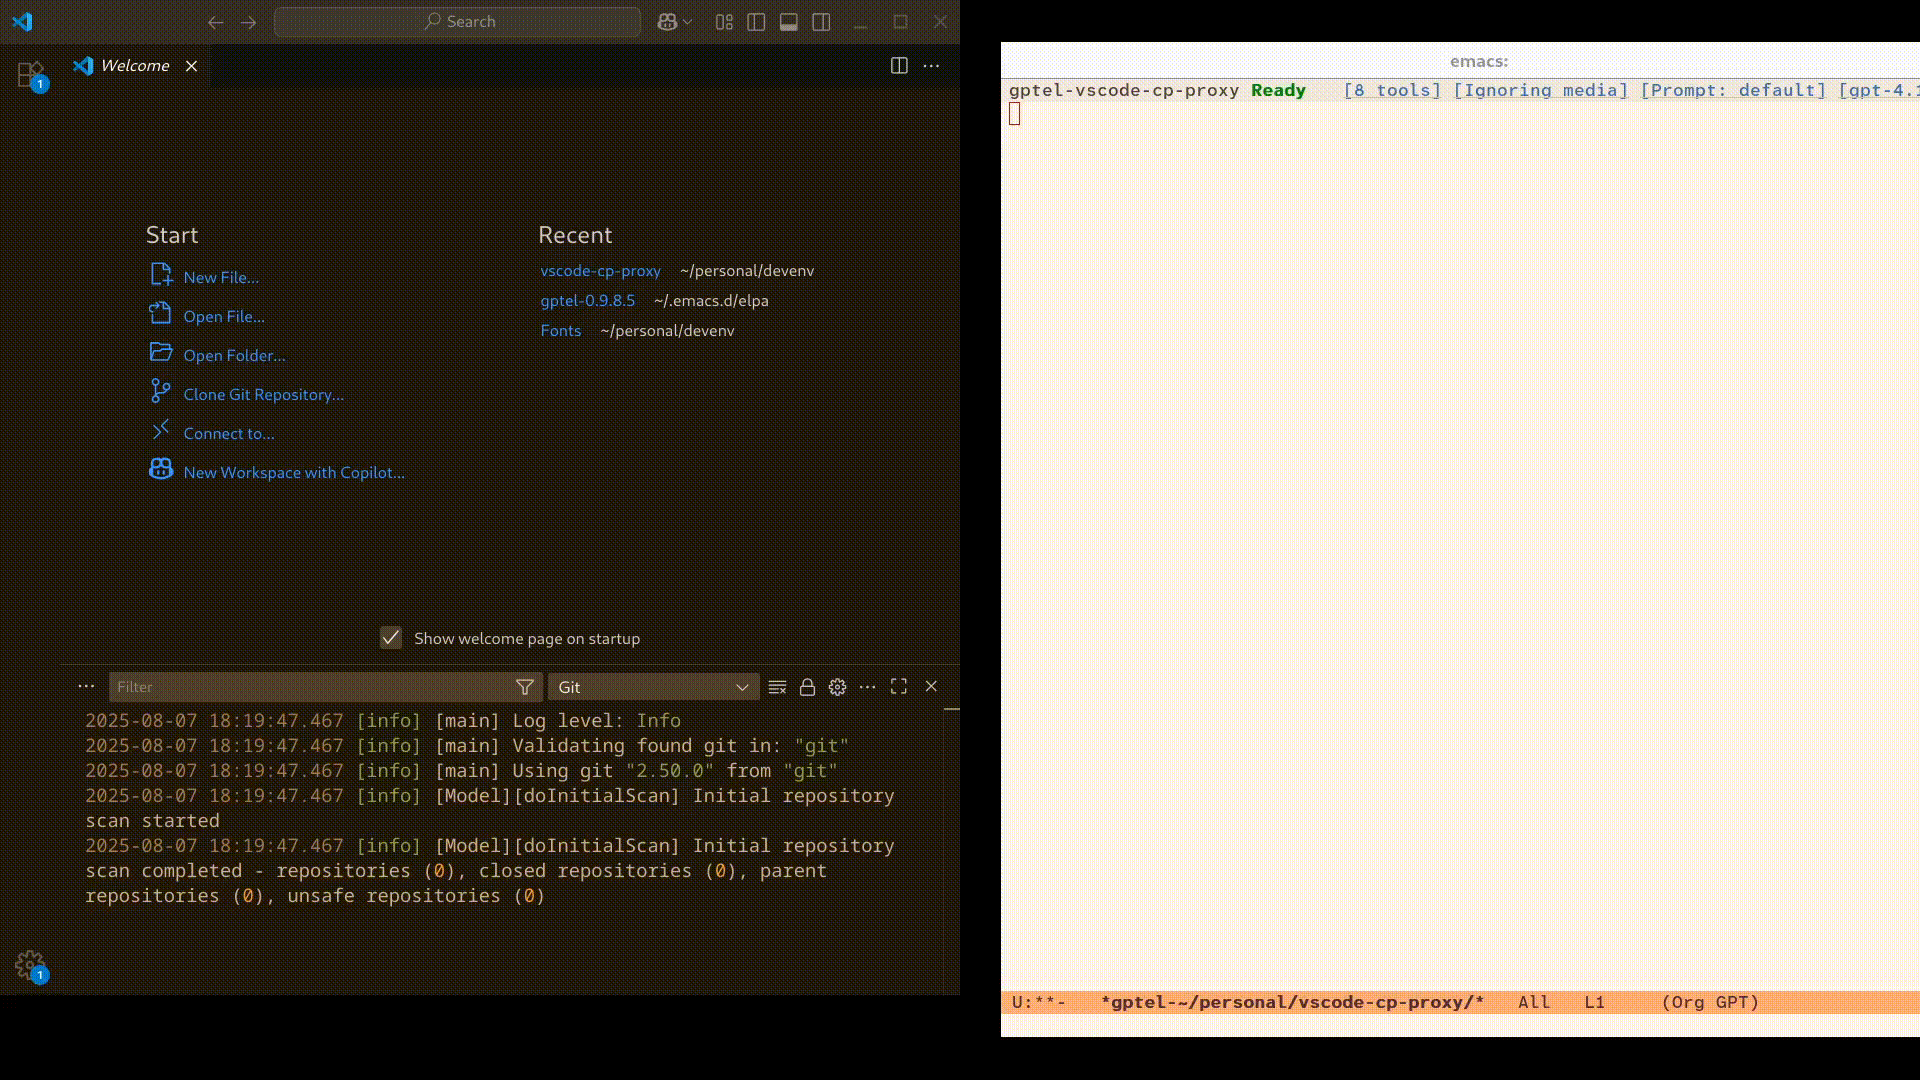1920x1080 pixels.
Task: Clear the Output panel log
Action: point(777,687)
